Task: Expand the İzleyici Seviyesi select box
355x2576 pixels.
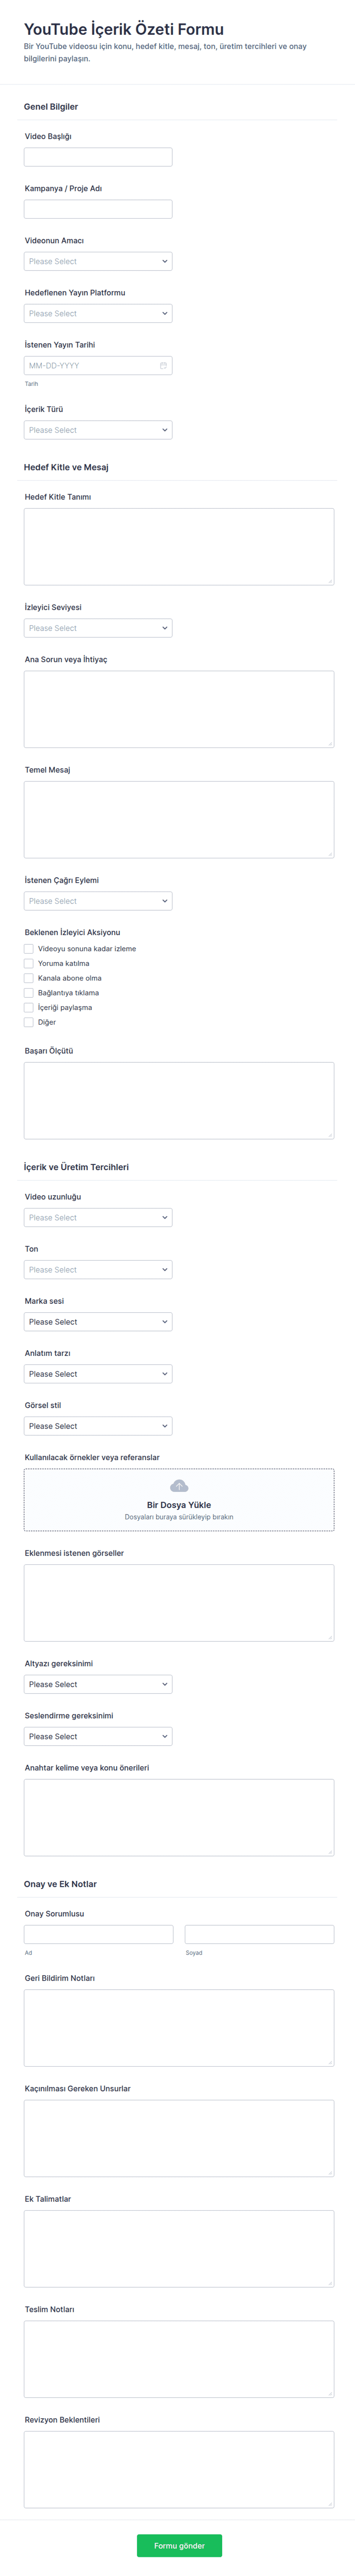Action: 98,628
